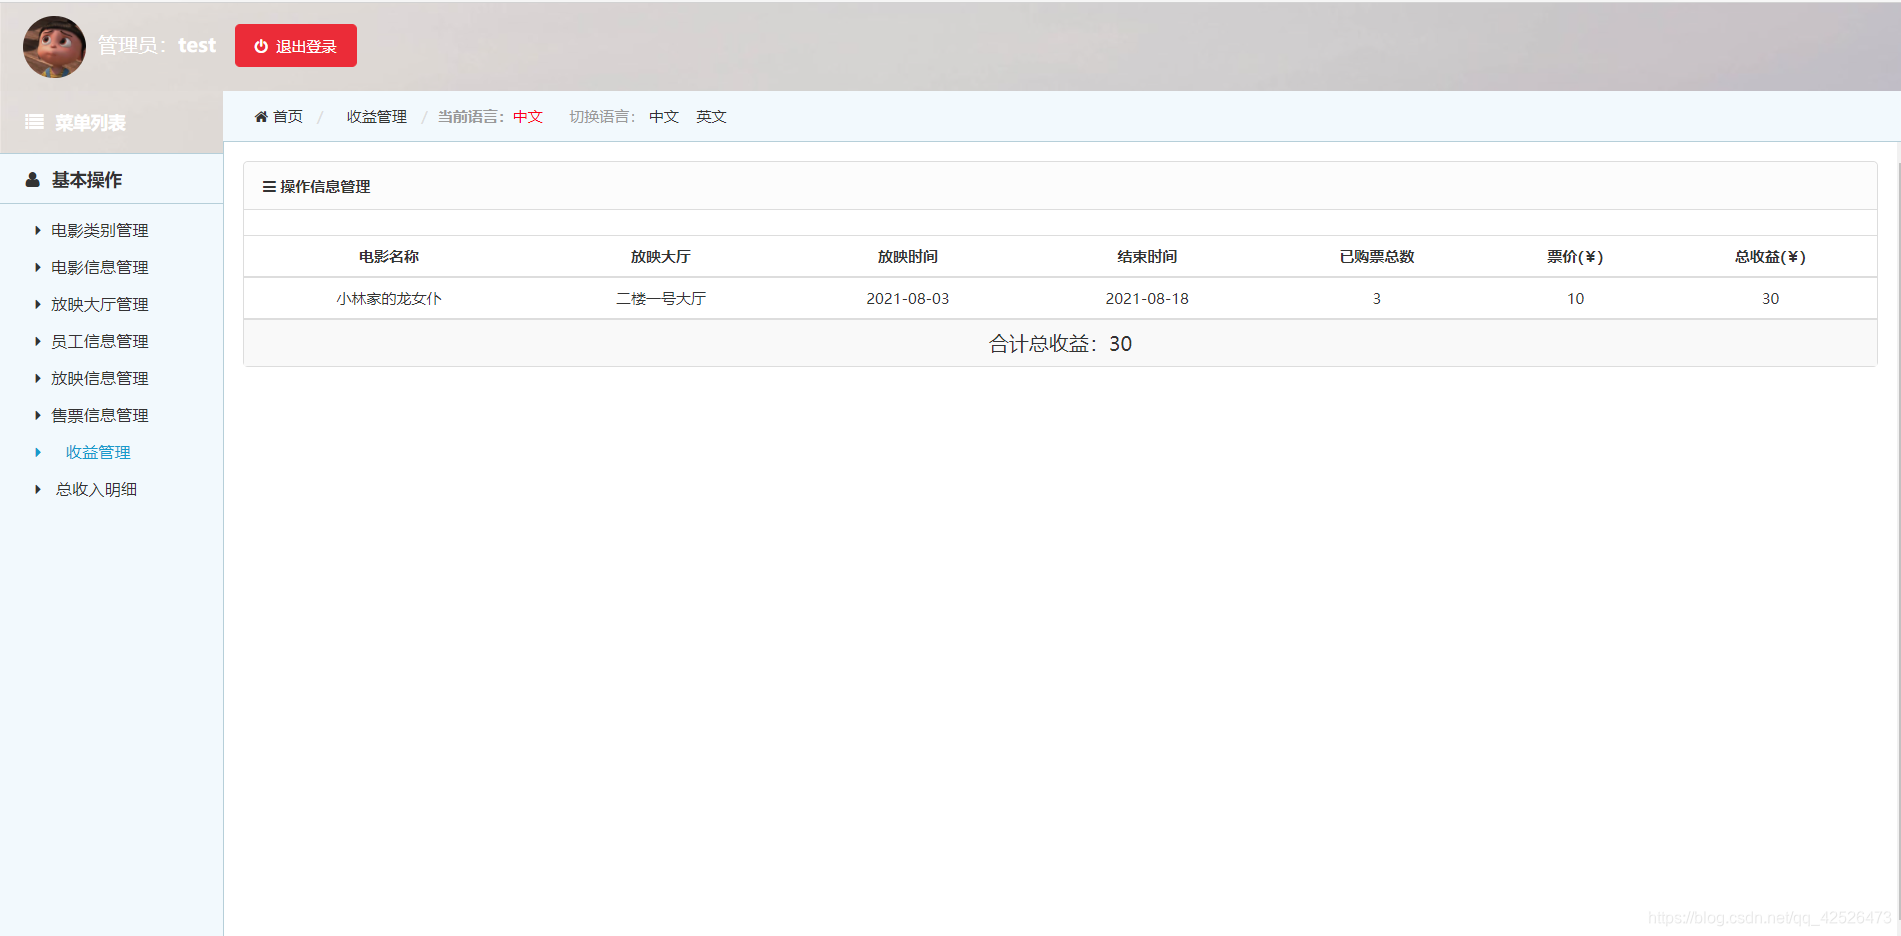Click the home icon in the breadcrumb
The image size is (1901, 936).
coord(261,117)
